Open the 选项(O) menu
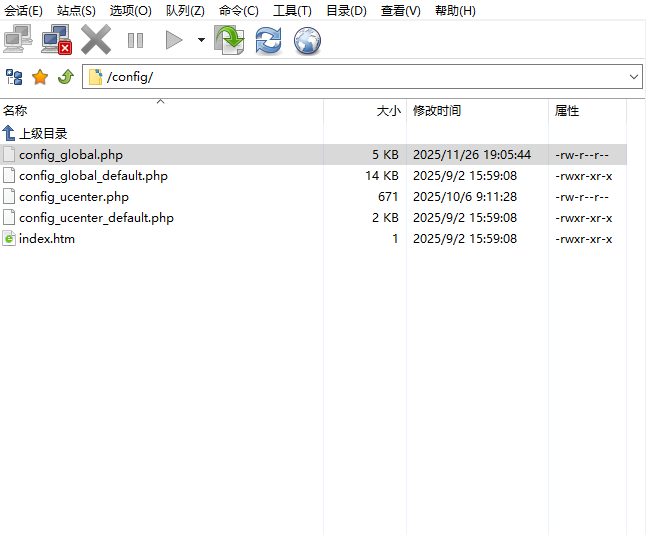Image resolution: width=646 pixels, height=535 pixels. coord(131,10)
